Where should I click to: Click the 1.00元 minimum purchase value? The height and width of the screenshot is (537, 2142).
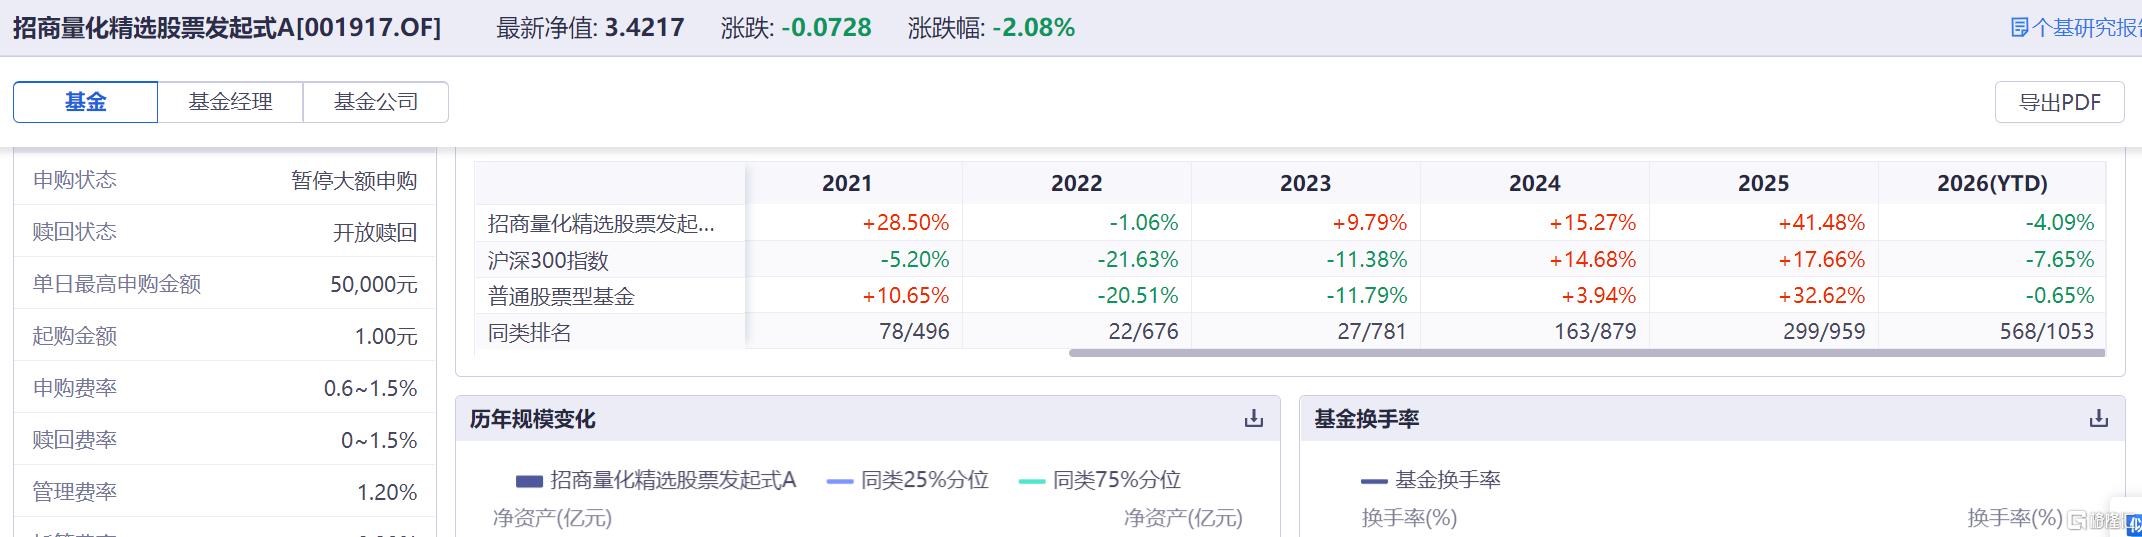tap(386, 337)
